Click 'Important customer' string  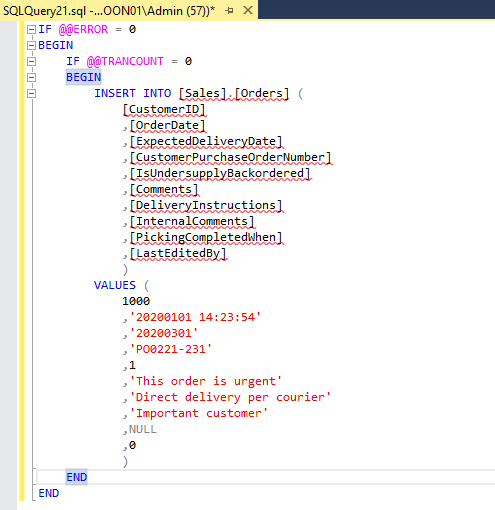pyautogui.click(x=199, y=413)
